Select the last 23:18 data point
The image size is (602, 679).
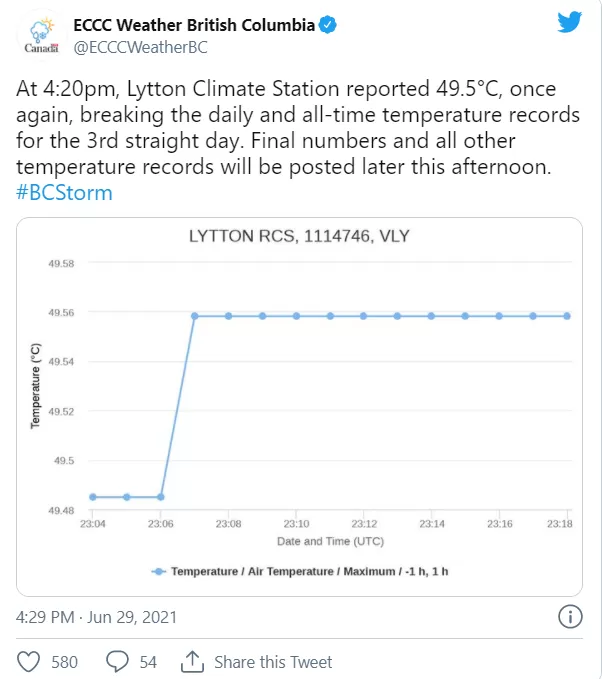567,316
